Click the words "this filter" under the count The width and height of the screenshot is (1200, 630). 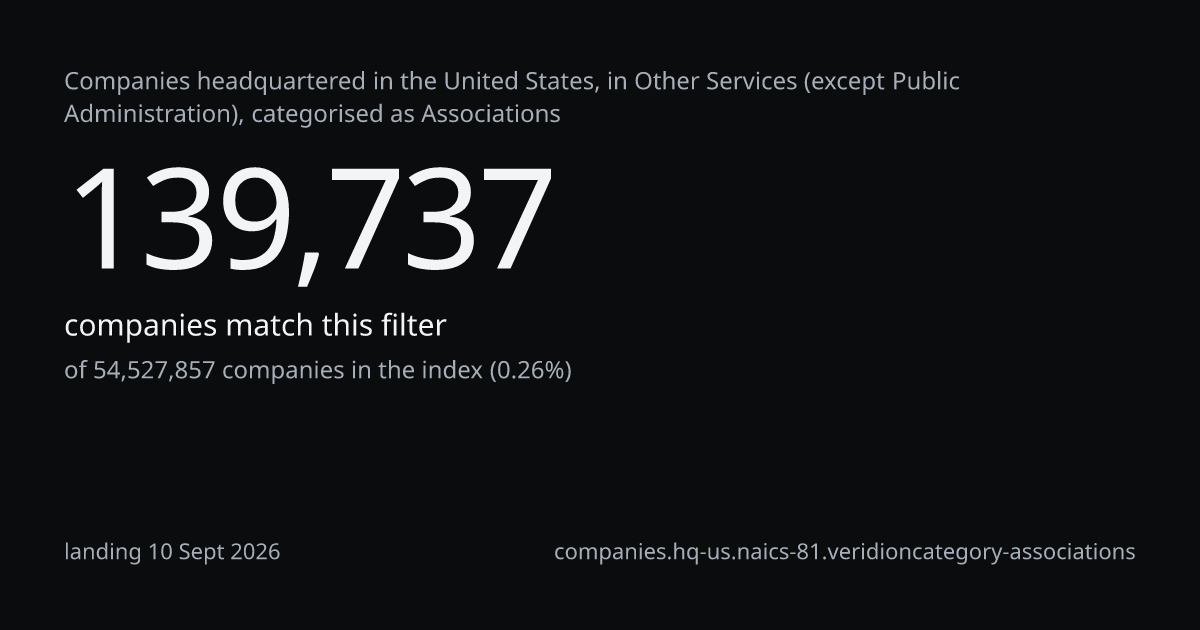pyautogui.click(x=383, y=326)
